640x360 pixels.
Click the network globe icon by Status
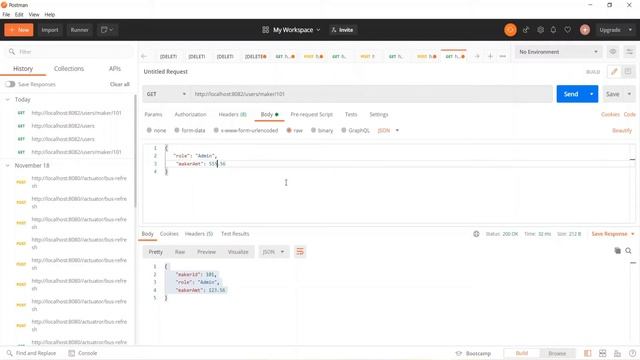pos(476,234)
